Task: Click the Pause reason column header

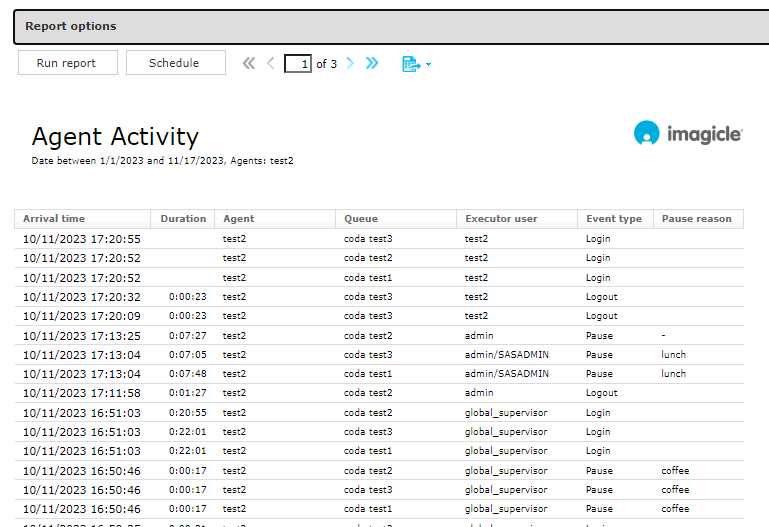Action: [x=696, y=219]
